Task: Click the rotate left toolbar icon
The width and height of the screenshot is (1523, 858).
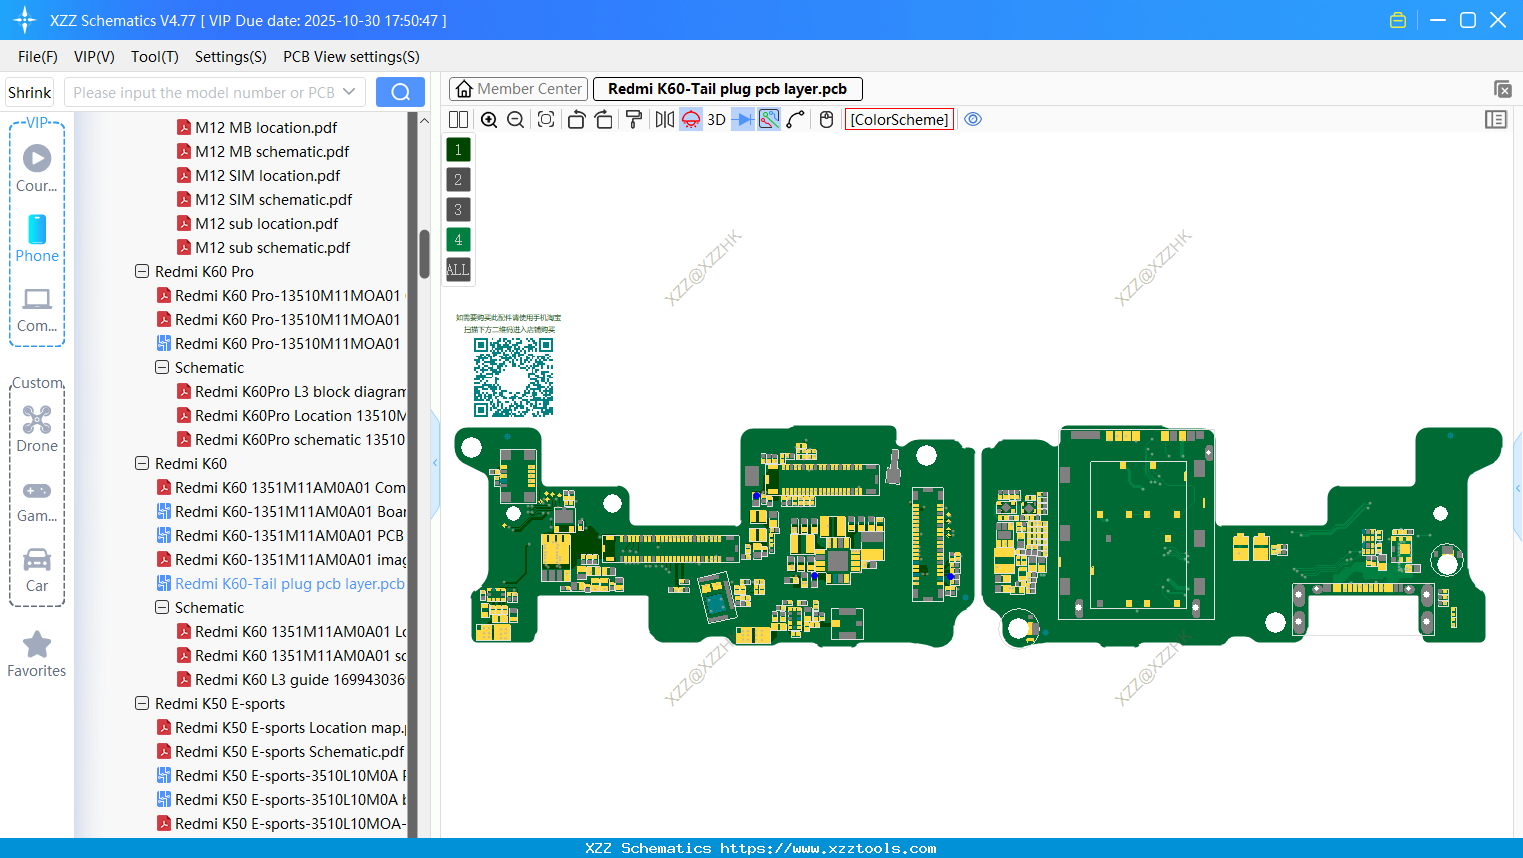Action: [576, 119]
